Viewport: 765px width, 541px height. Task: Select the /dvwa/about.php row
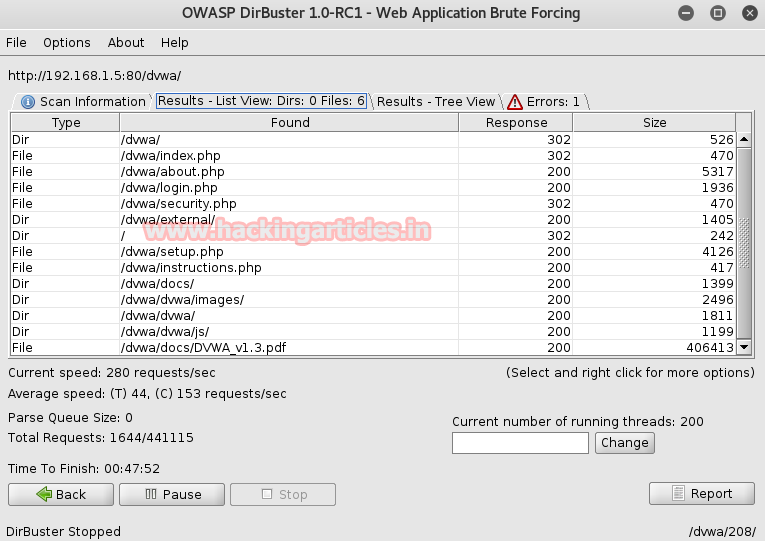click(x=373, y=172)
